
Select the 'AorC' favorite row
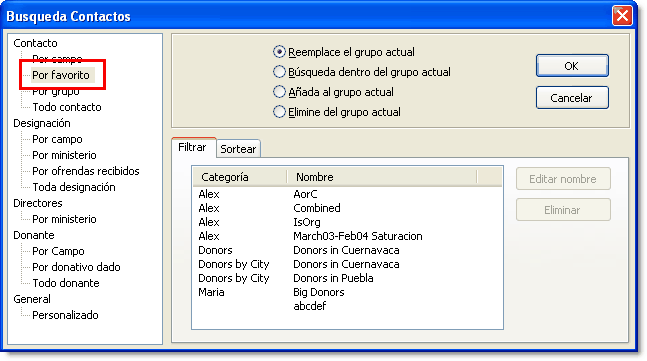tap(347, 194)
